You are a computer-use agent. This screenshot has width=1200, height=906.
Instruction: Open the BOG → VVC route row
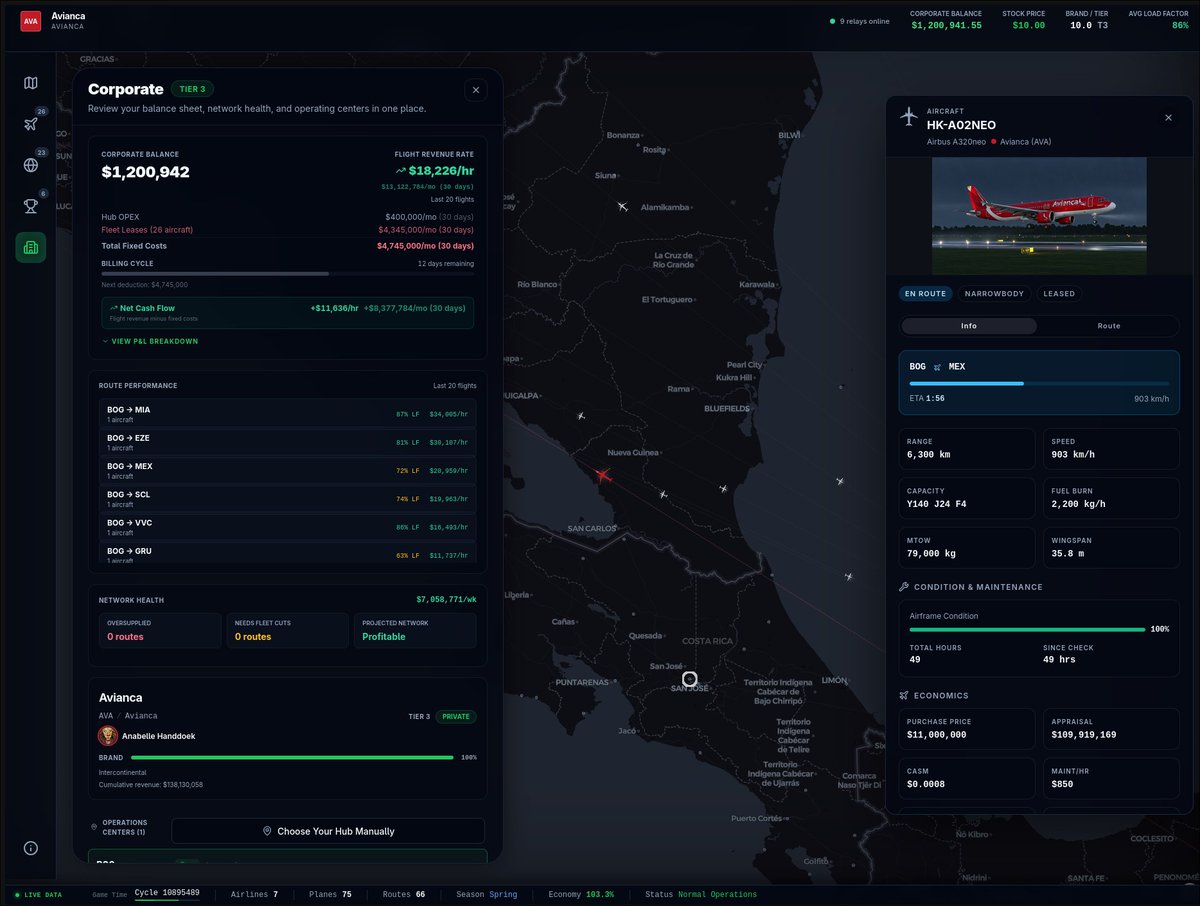click(288, 526)
